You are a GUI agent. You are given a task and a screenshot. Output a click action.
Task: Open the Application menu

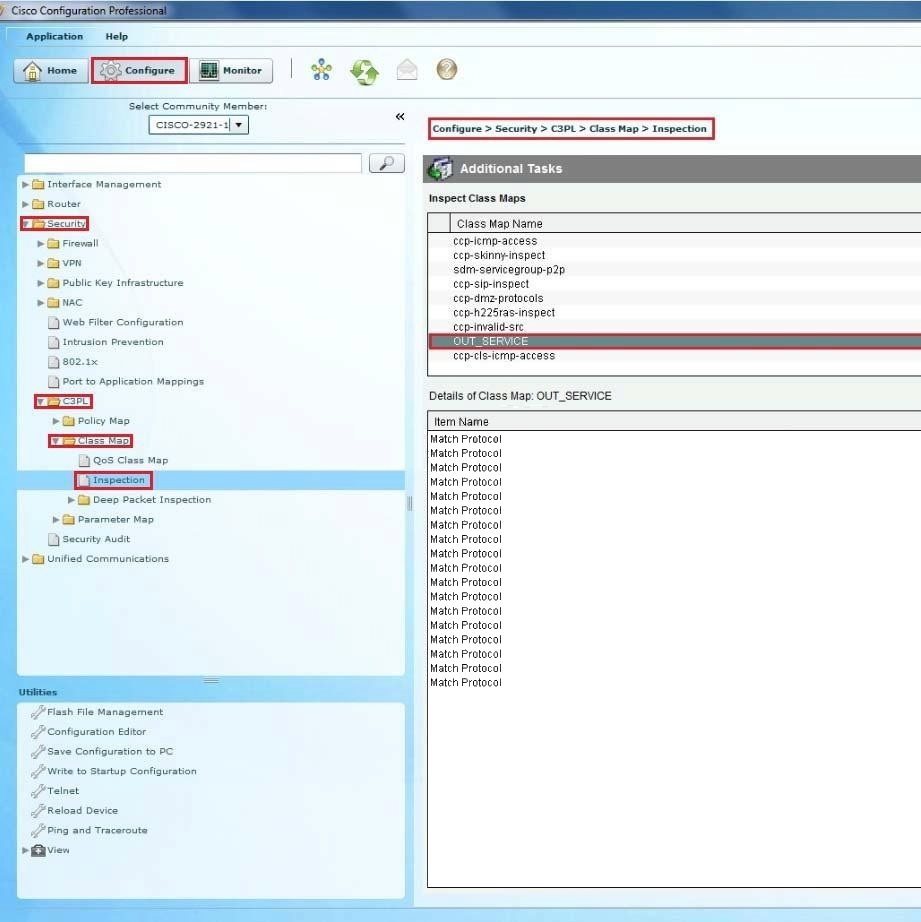55,36
